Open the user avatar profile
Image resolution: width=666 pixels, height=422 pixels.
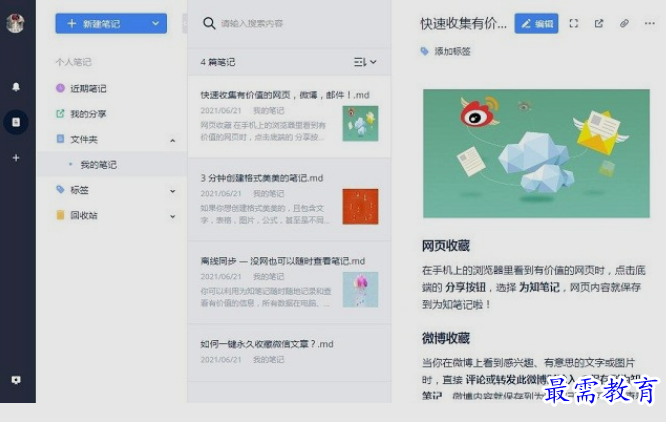click(x=15, y=23)
